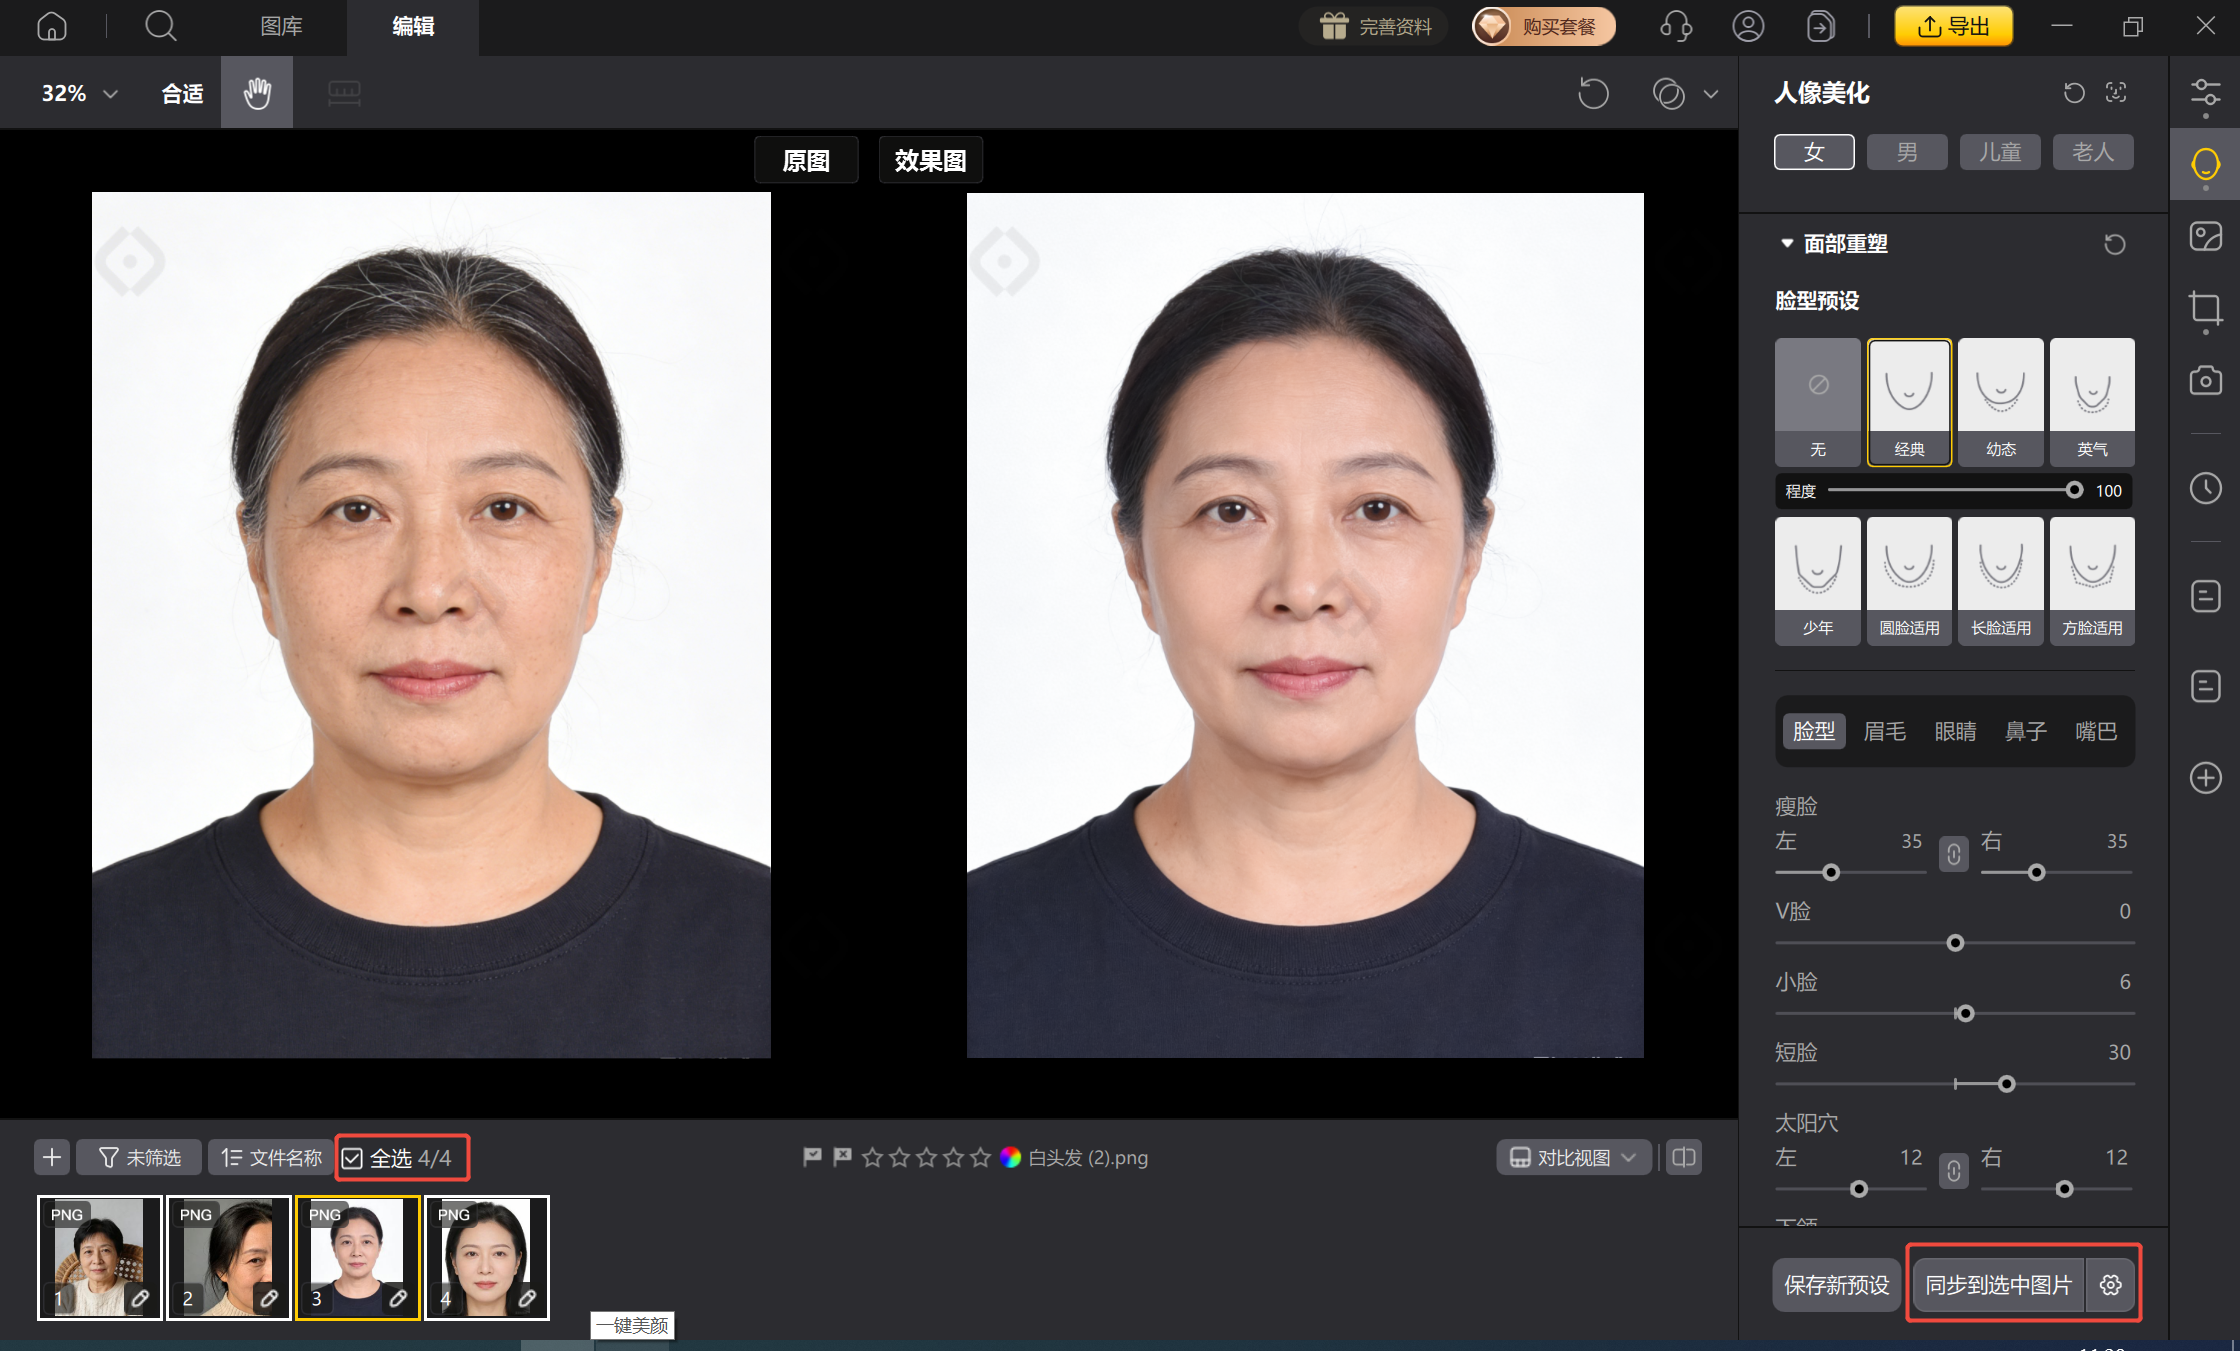Open the zoom level 32% dropdown
Screen dimensions: 2240x1351
click(x=78, y=92)
